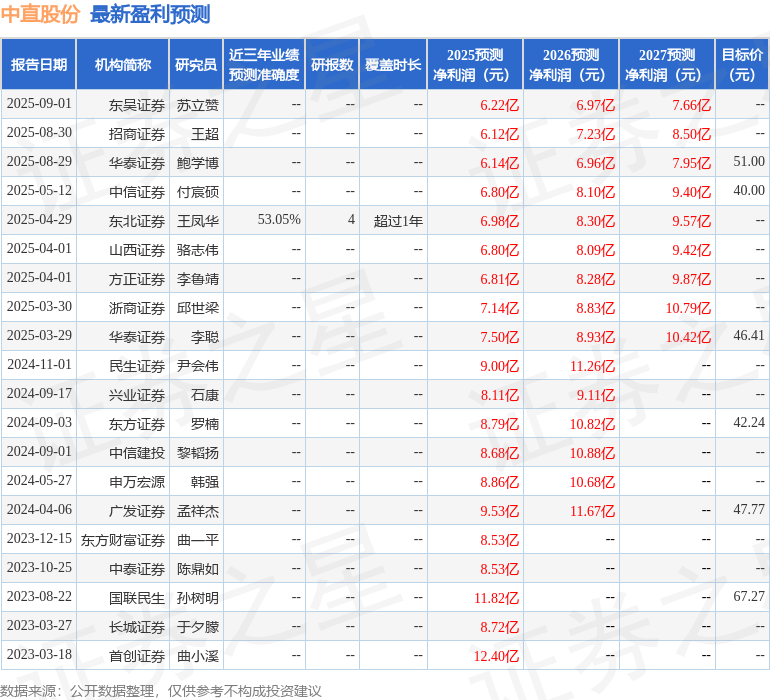Click the 近三年业绩预测准确度 header

264,64
